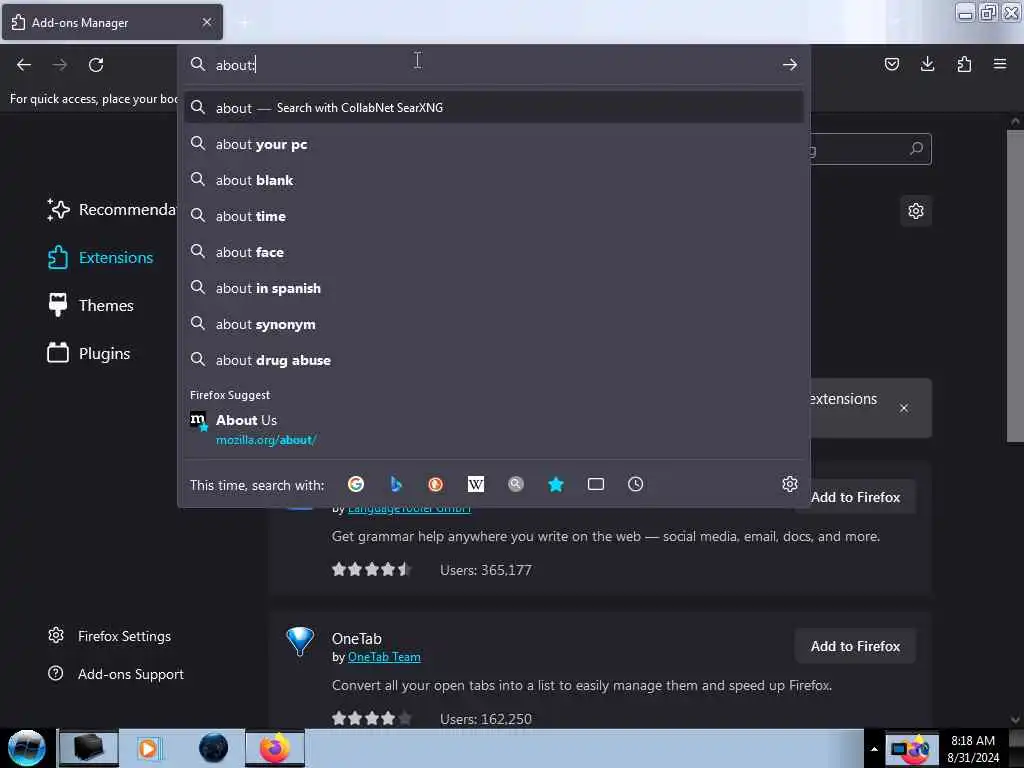Select the 'about in spanish' suggestion

(x=494, y=287)
